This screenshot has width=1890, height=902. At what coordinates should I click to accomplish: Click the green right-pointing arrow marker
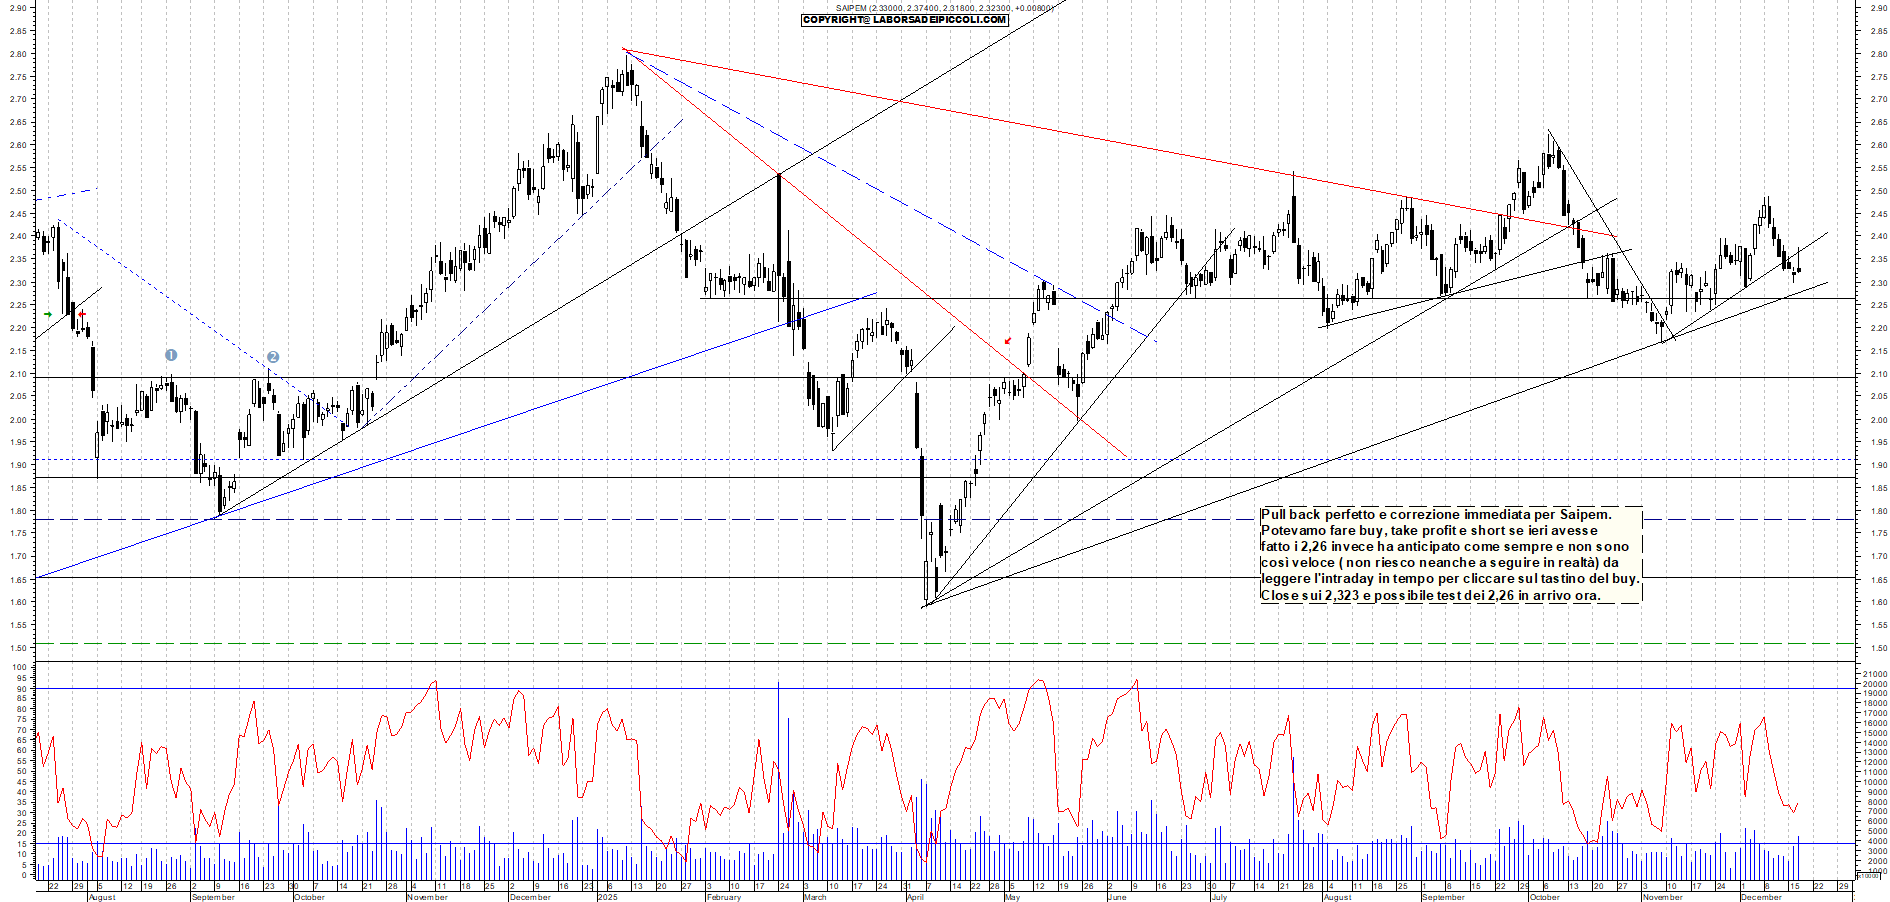(x=47, y=315)
